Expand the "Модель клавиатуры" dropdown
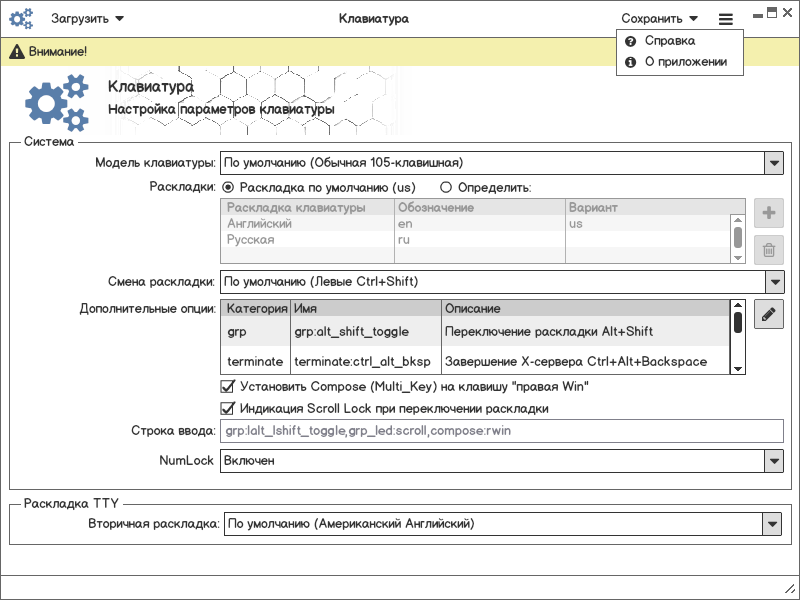Viewport: 800px width, 600px height. point(773,163)
